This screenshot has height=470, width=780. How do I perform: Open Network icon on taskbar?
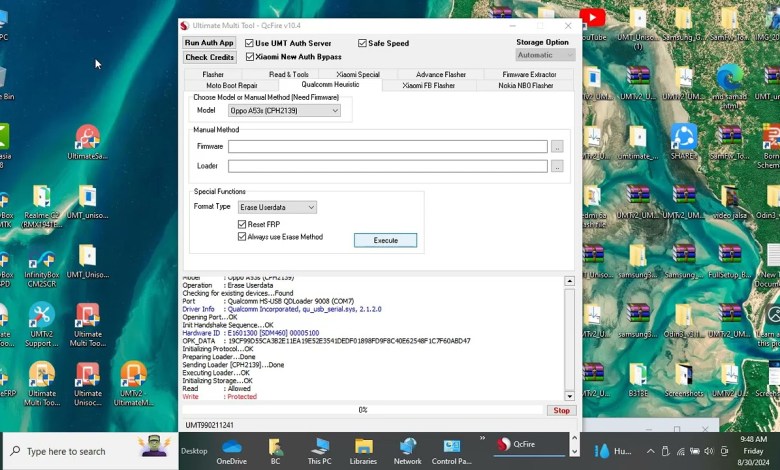coord(407,449)
